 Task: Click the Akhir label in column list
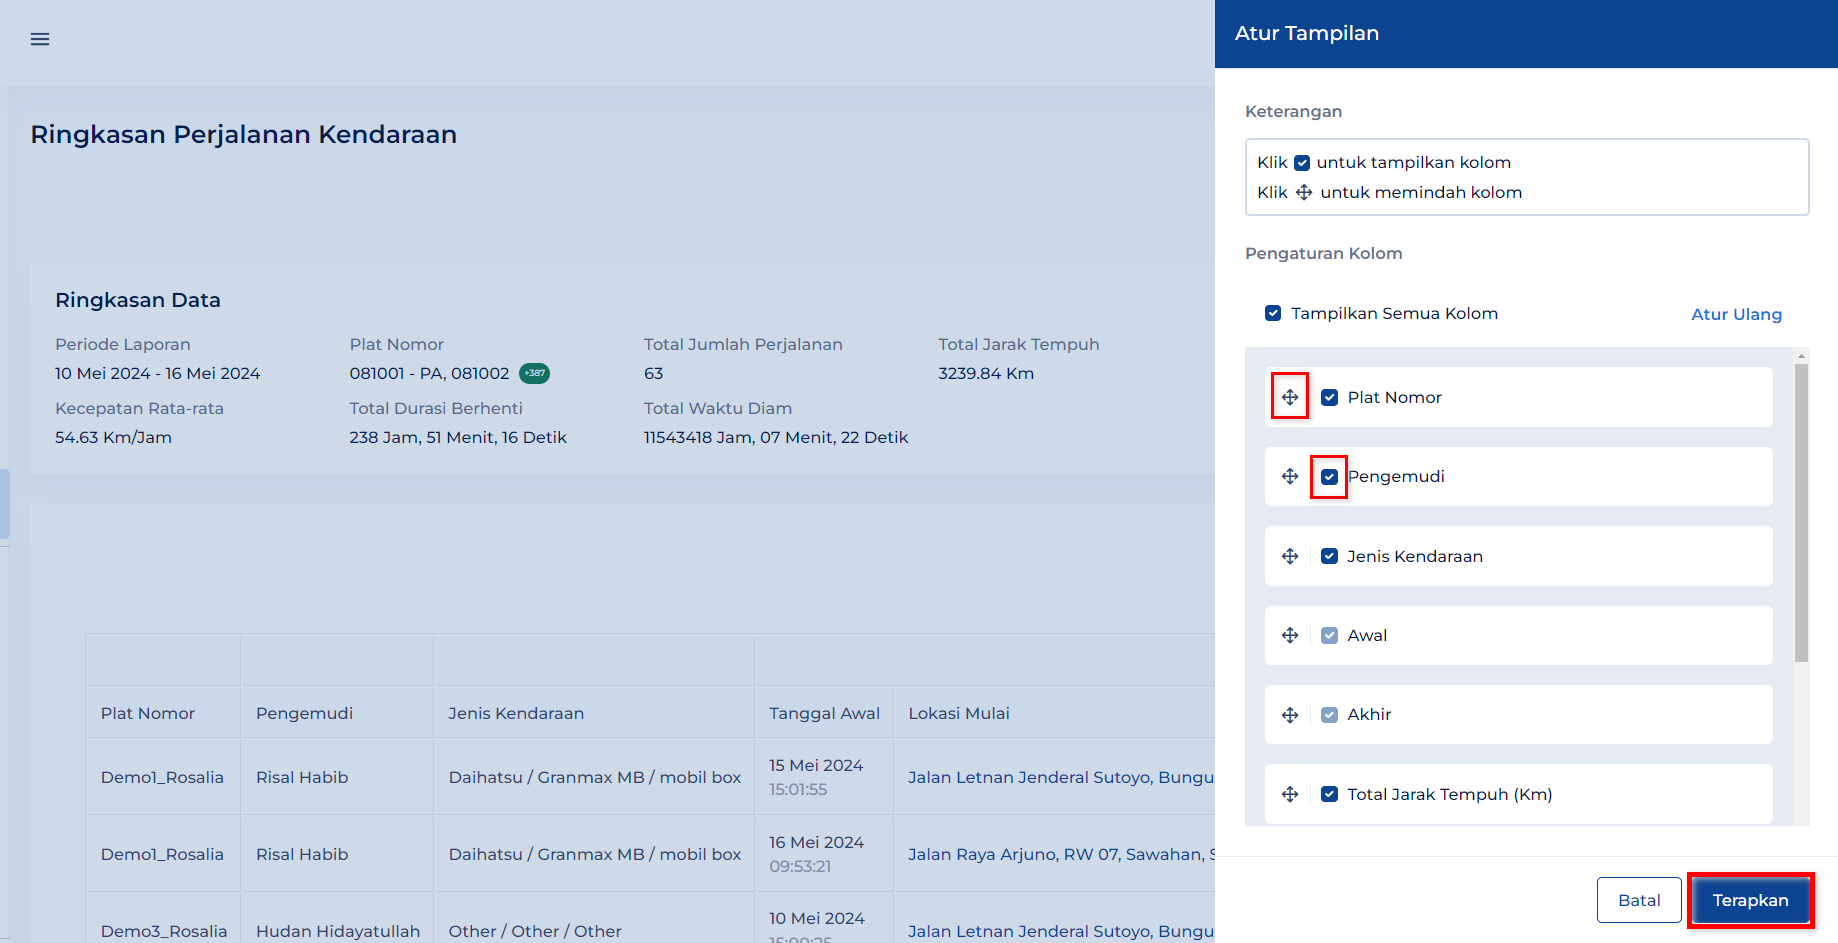[x=1369, y=714]
